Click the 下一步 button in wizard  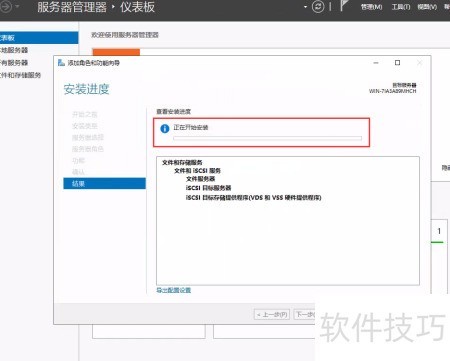(305, 314)
